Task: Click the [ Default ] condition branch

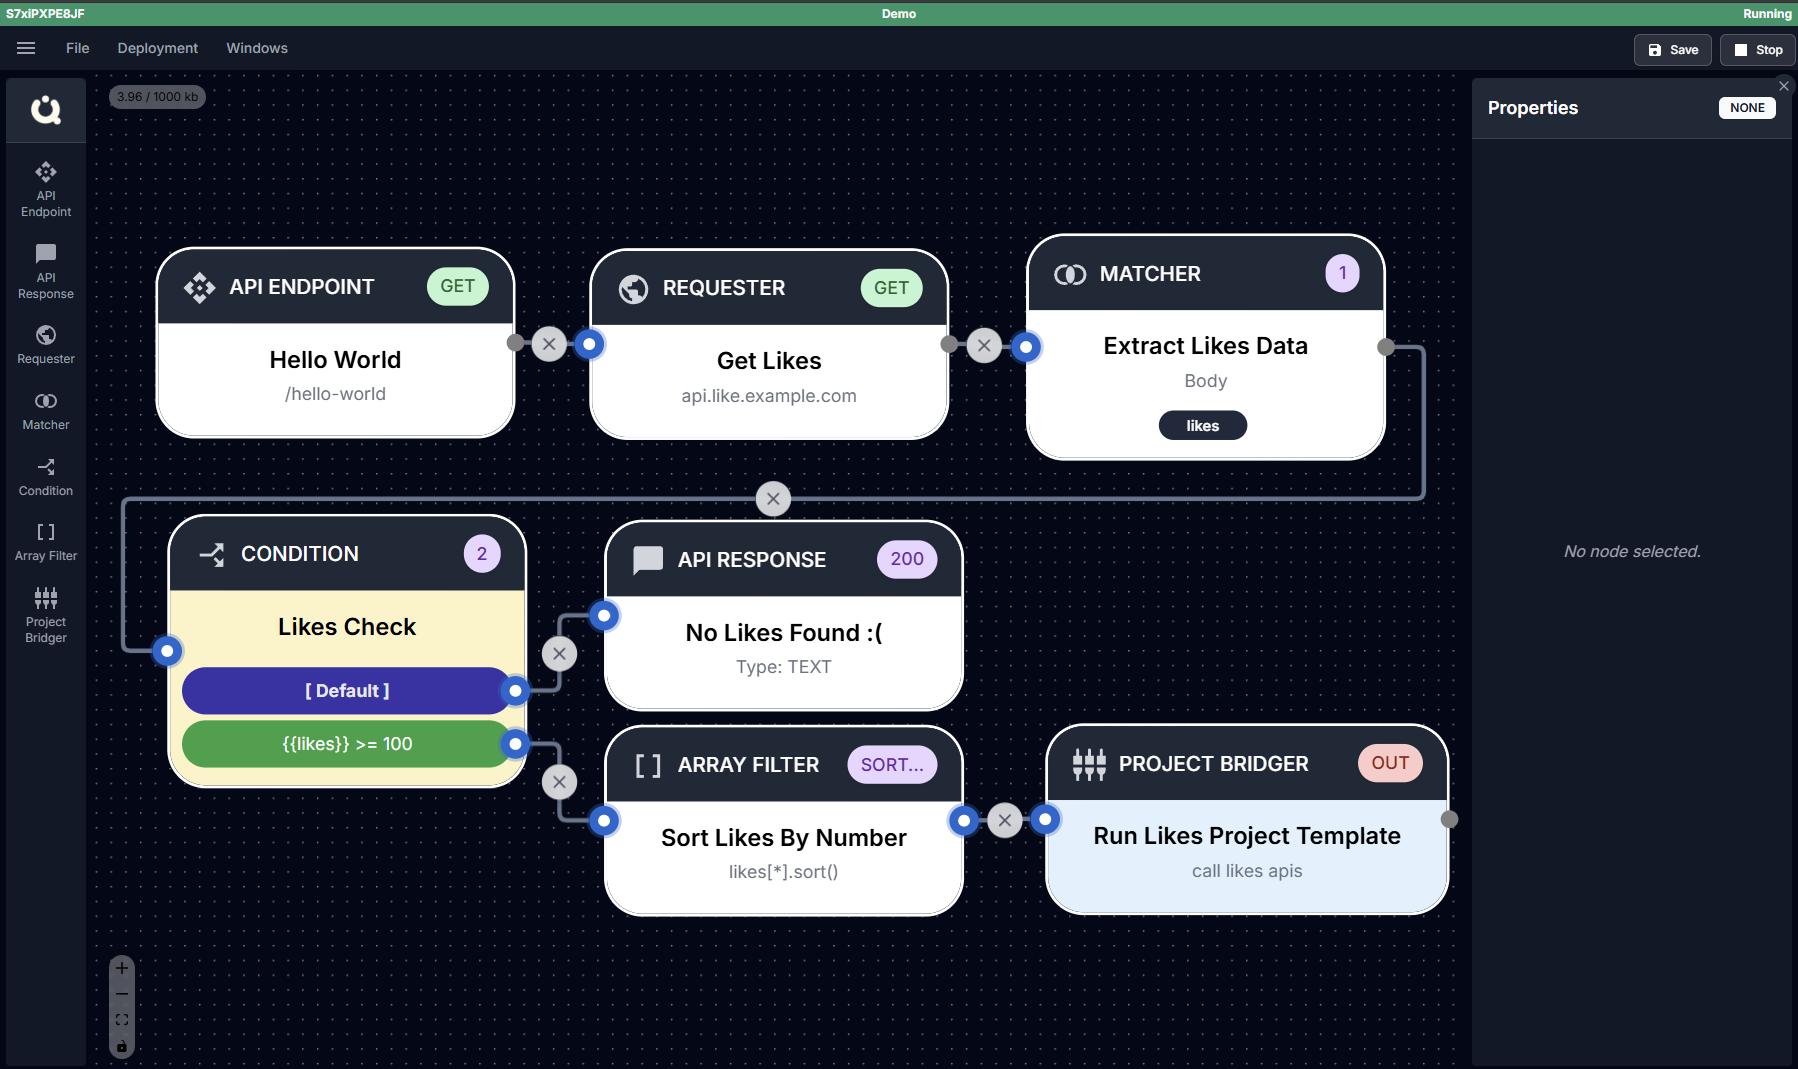Action: 347,691
